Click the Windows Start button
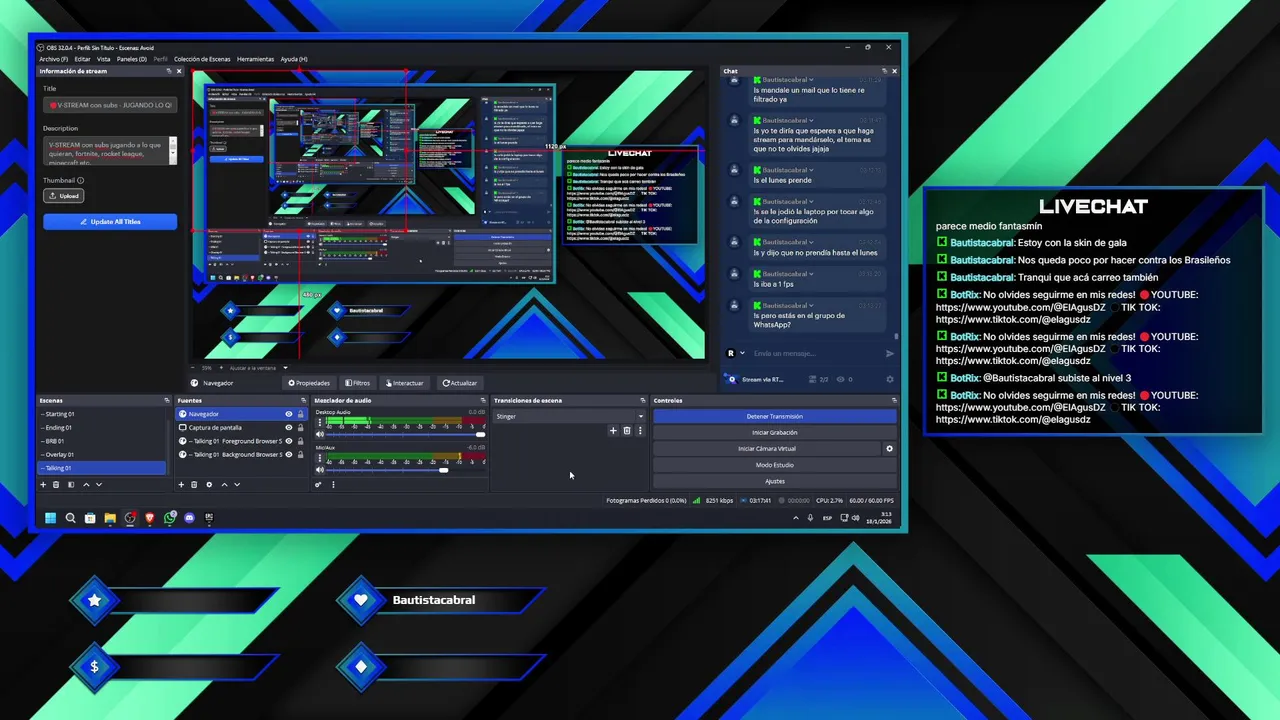 click(50, 518)
